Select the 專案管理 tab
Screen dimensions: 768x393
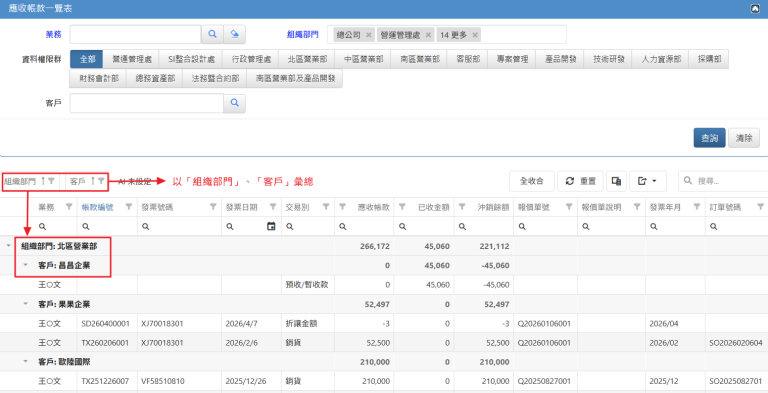[x=512, y=59]
